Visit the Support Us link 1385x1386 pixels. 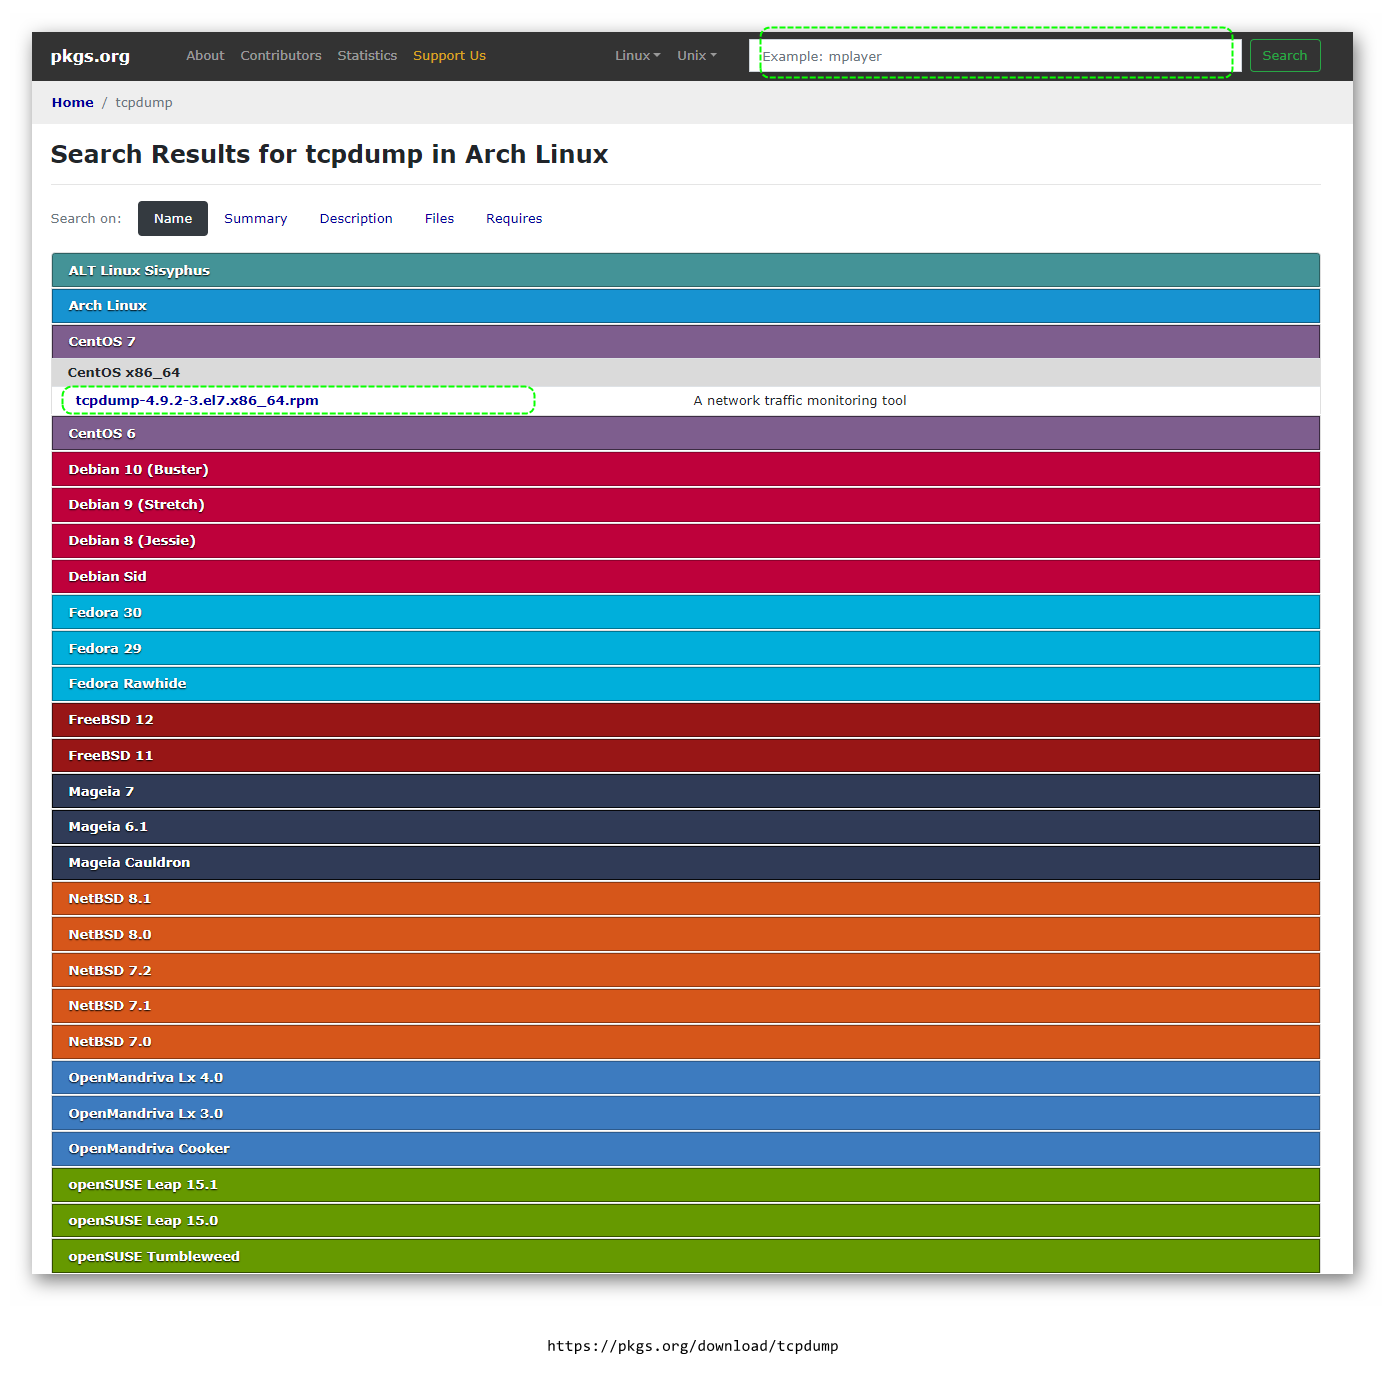[x=449, y=56]
